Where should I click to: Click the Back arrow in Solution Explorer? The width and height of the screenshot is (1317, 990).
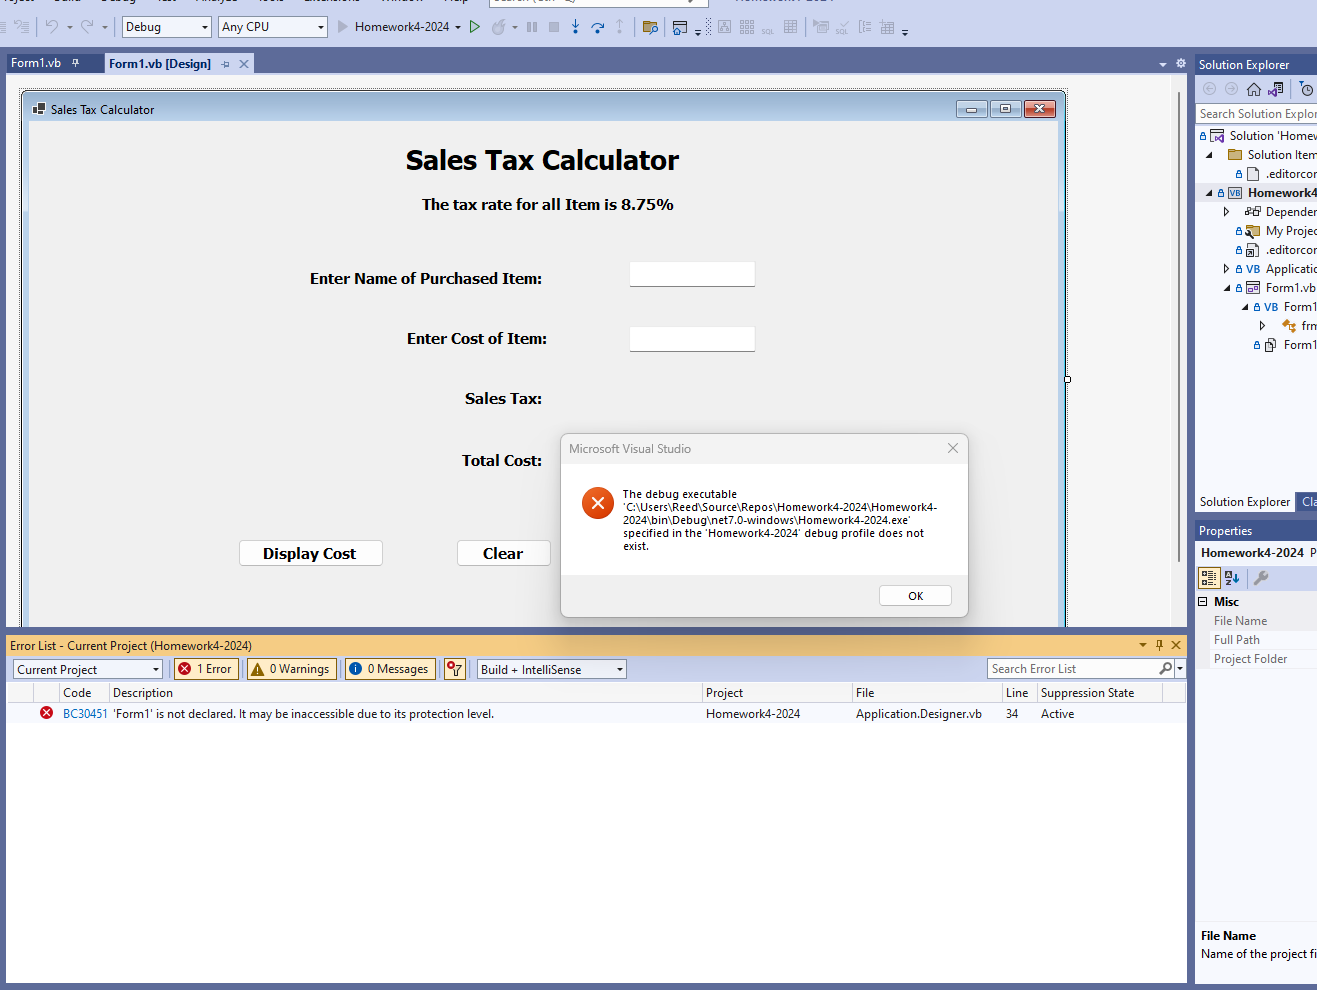pos(1210,89)
